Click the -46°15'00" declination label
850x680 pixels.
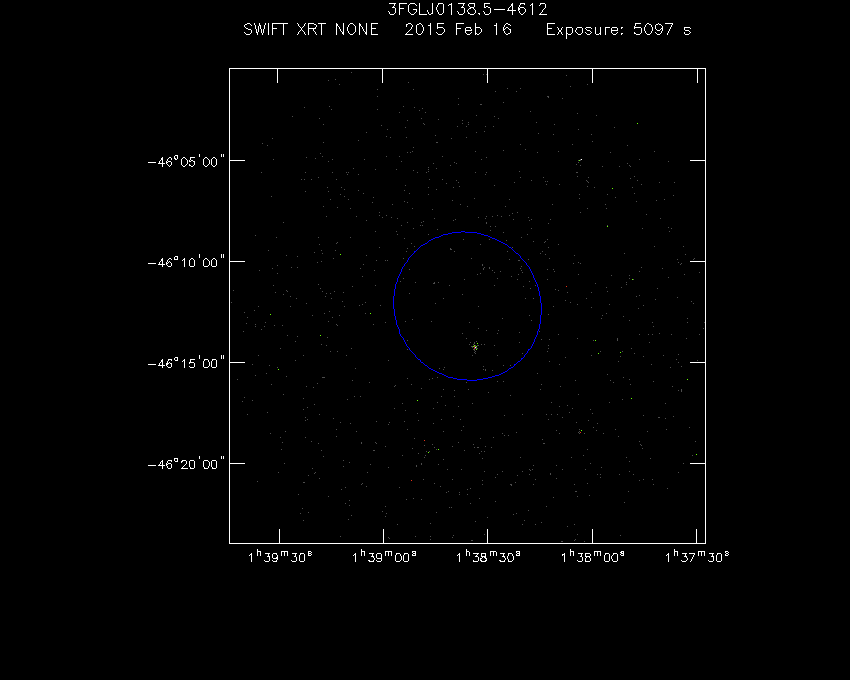point(186,363)
